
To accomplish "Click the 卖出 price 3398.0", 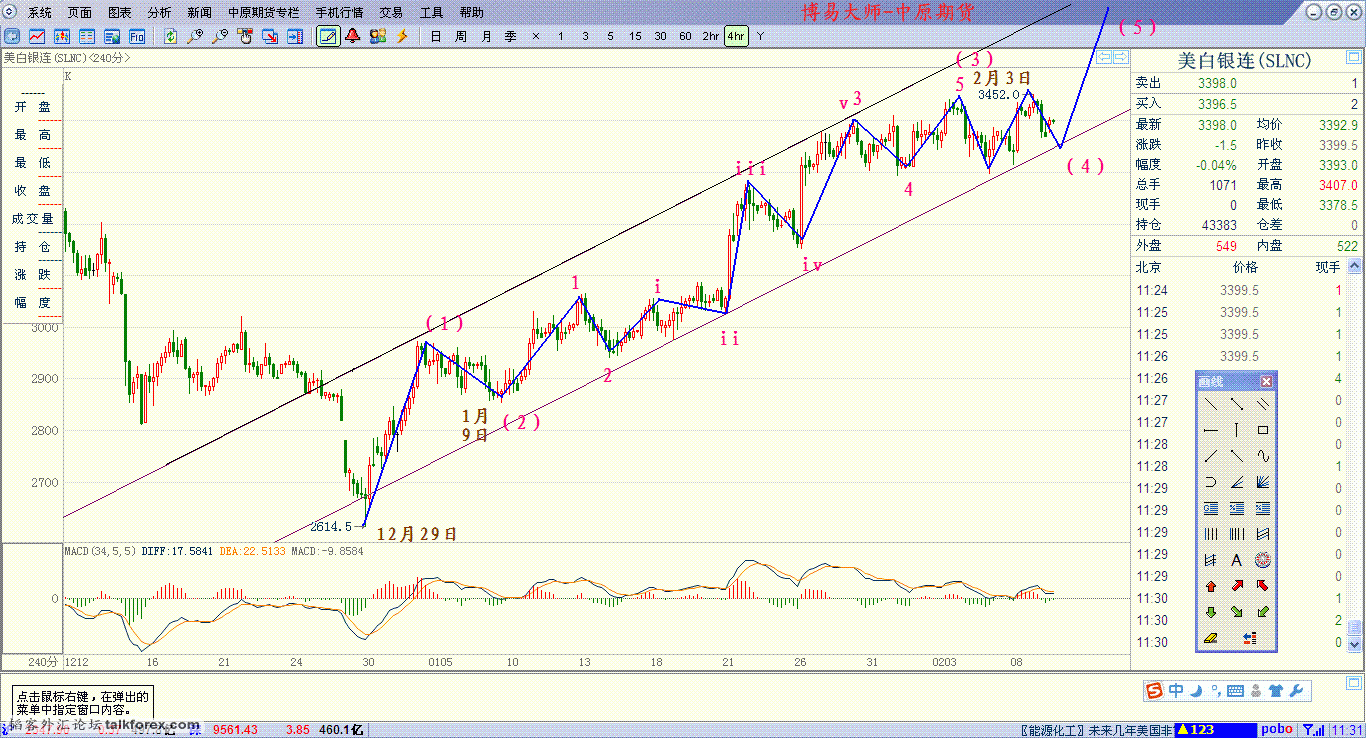I will pyautogui.click(x=1217, y=84).
